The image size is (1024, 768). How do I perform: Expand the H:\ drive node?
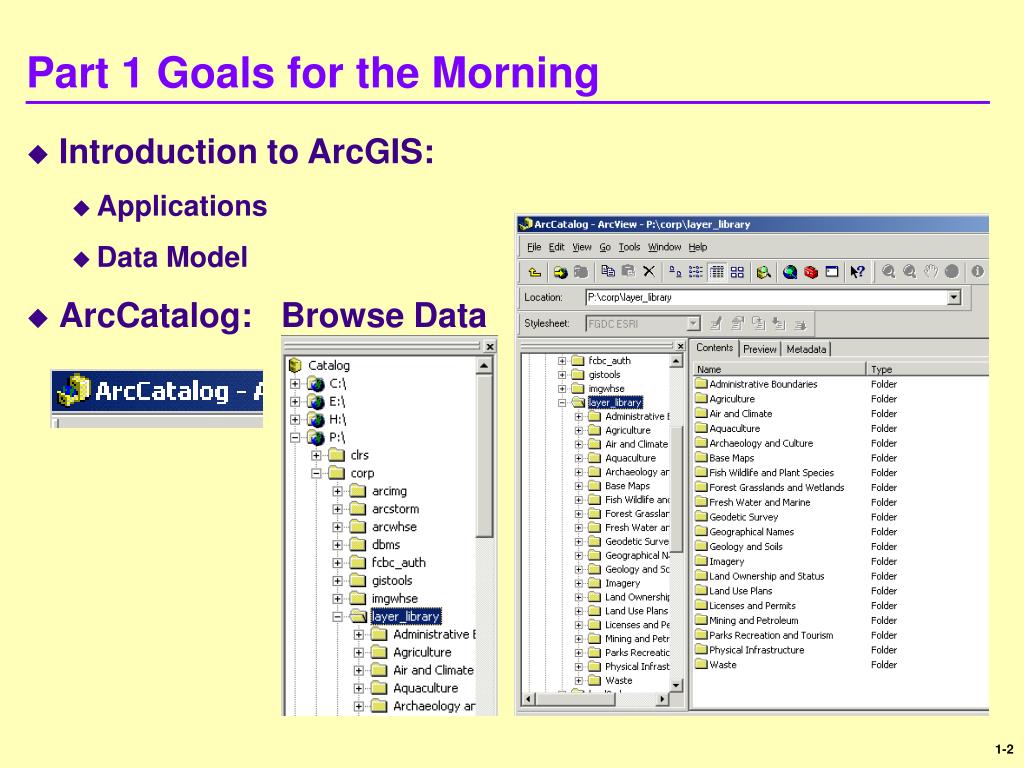(x=295, y=419)
